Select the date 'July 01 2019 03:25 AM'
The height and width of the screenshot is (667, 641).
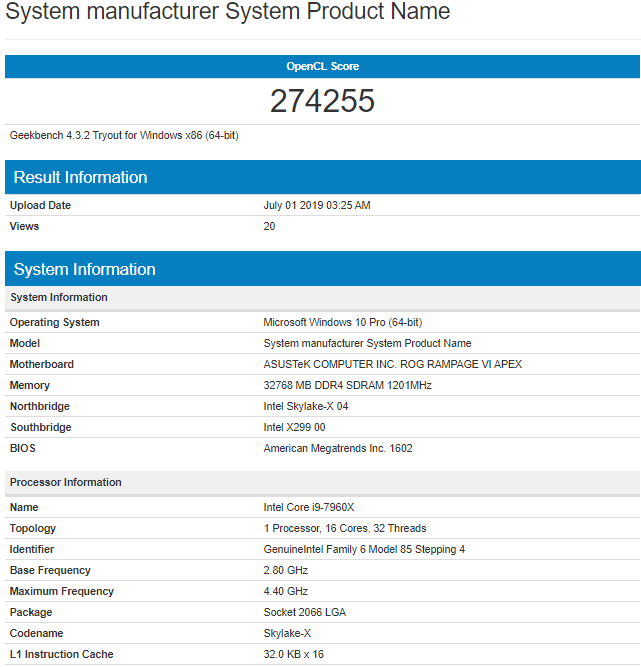click(317, 205)
